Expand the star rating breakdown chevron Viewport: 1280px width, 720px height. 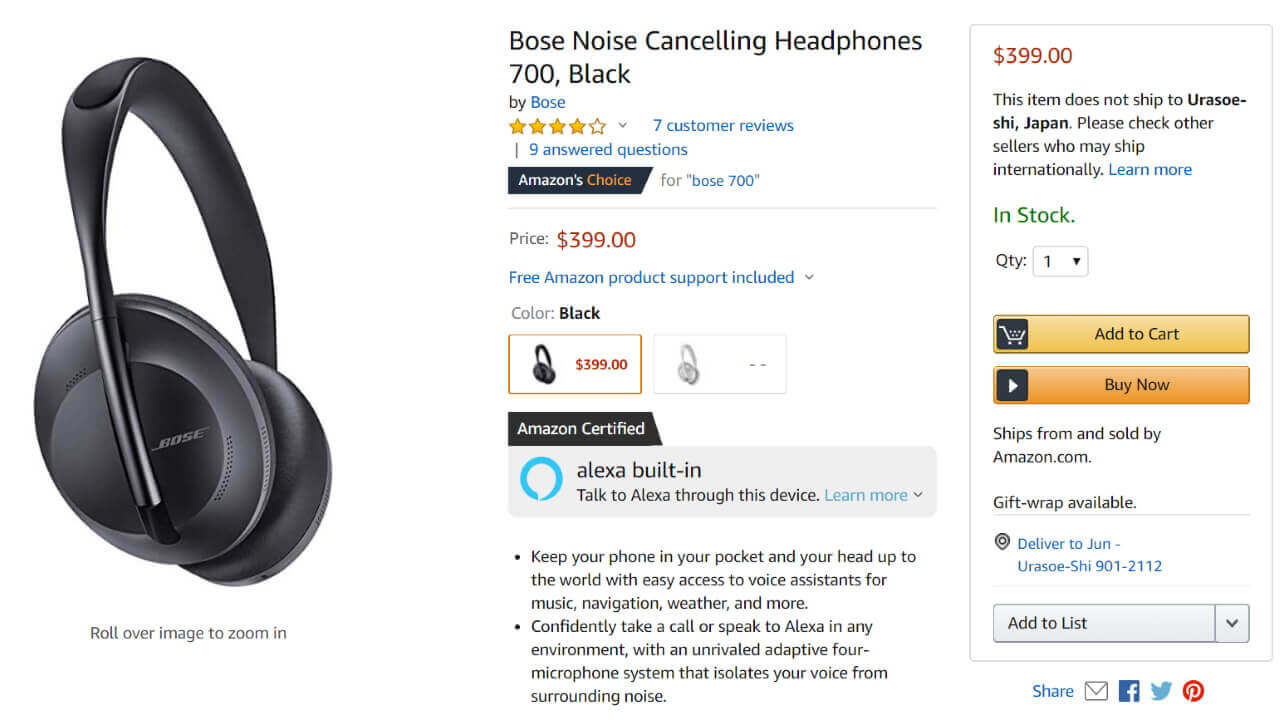(x=623, y=126)
